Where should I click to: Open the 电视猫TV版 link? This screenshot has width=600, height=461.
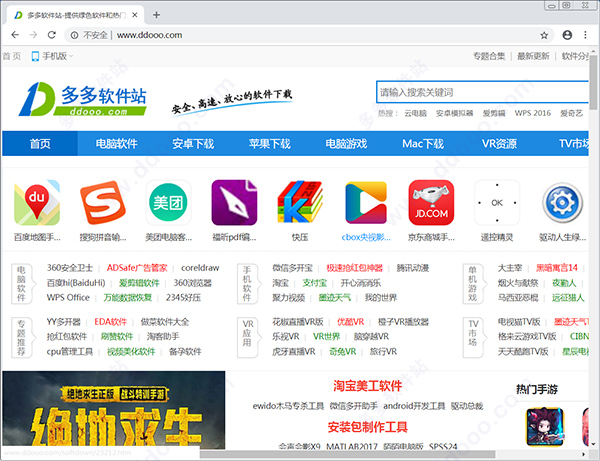(x=519, y=322)
